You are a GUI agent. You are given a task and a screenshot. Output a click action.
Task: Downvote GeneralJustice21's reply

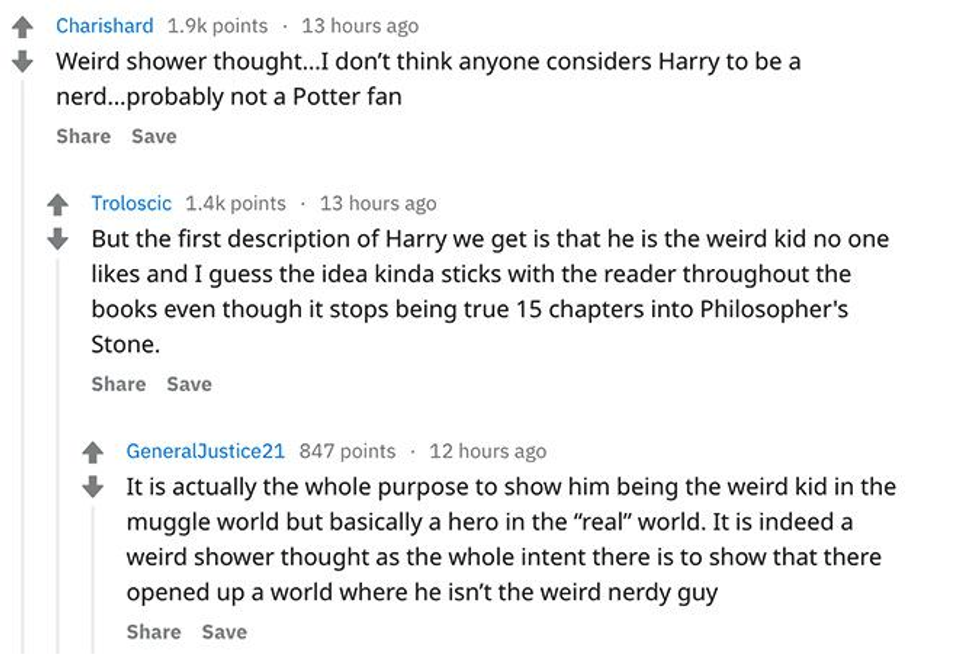point(92,487)
